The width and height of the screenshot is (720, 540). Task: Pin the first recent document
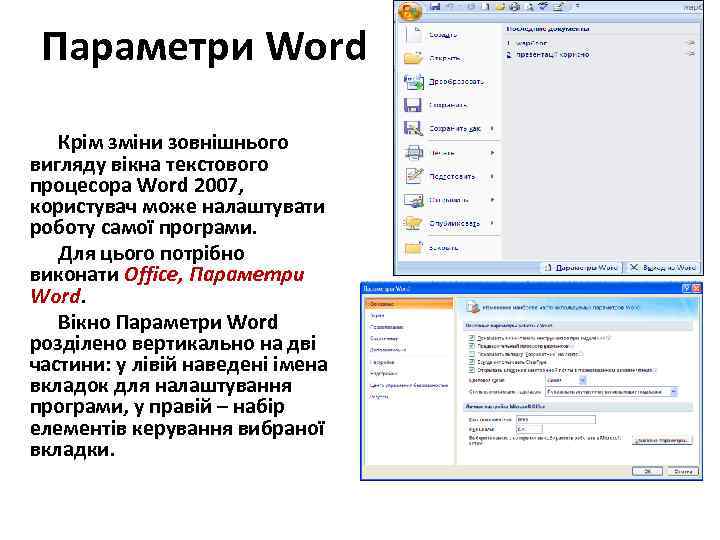point(690,43)
